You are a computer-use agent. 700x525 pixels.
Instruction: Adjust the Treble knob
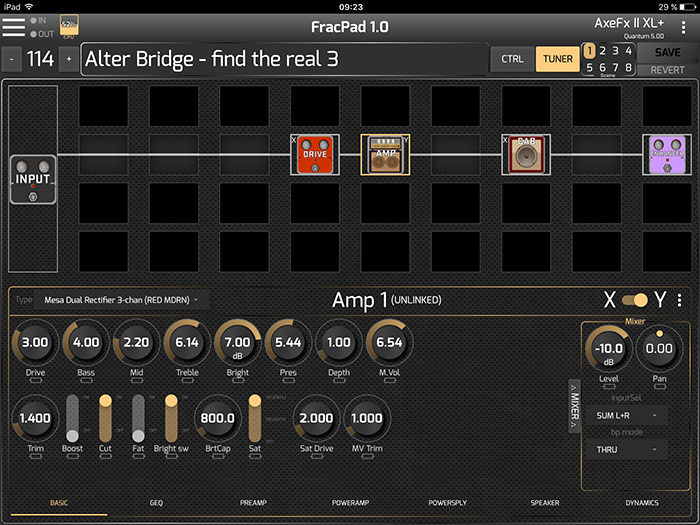187,342
